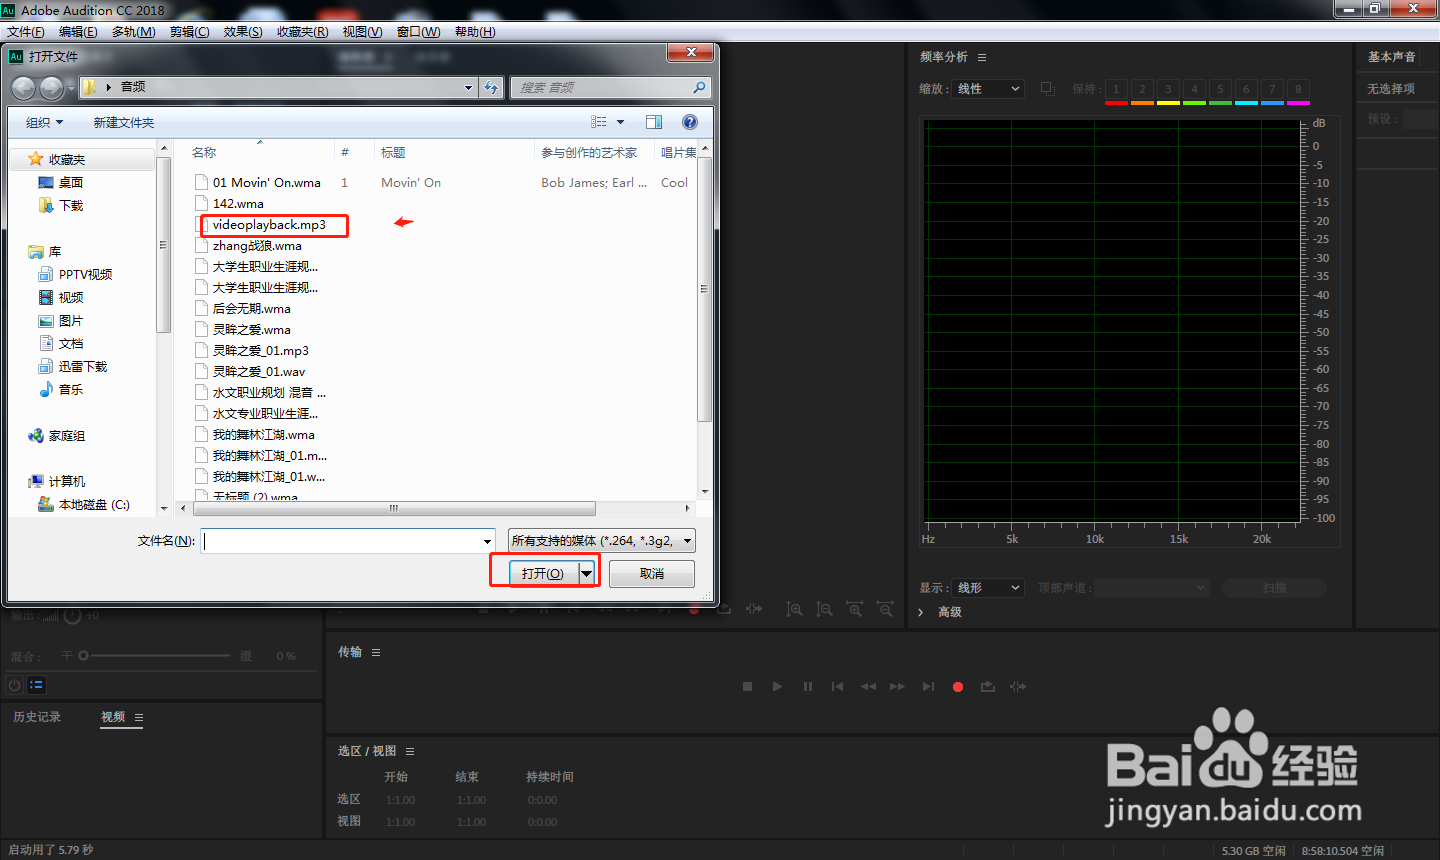The width and height of the screenshot is (1440, 860).
Task: Click zoom in amplitude icon in editor
Action: (794, 609)
